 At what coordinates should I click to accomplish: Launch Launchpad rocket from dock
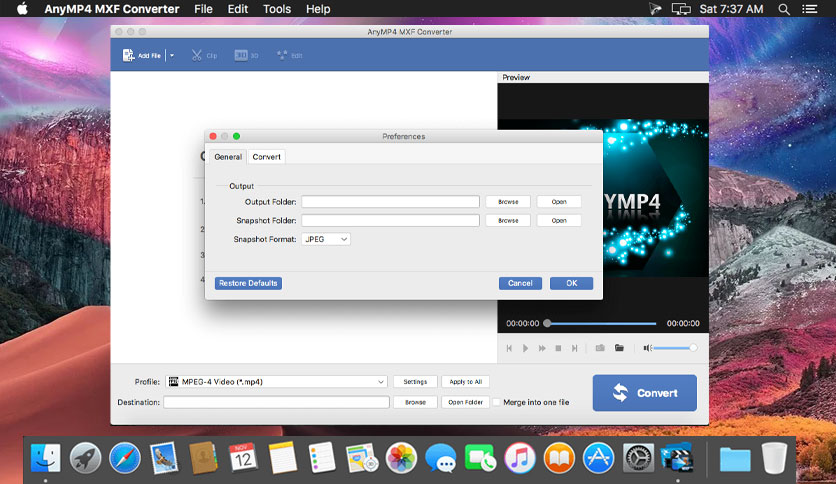pos(85,458)
